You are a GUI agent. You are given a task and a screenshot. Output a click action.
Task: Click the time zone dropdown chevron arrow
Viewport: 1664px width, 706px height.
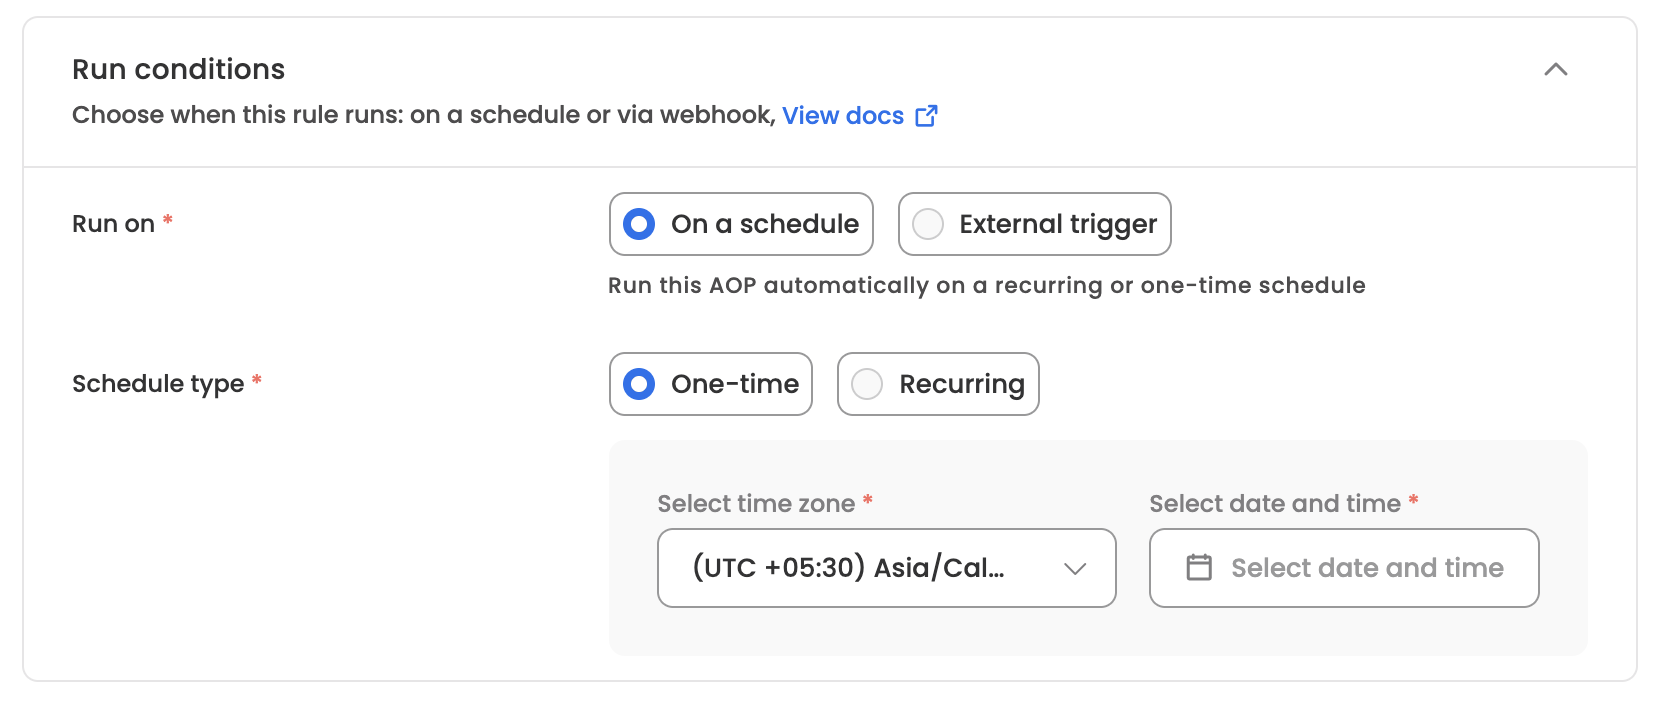pyautogui.click(x=1075, y=569)
